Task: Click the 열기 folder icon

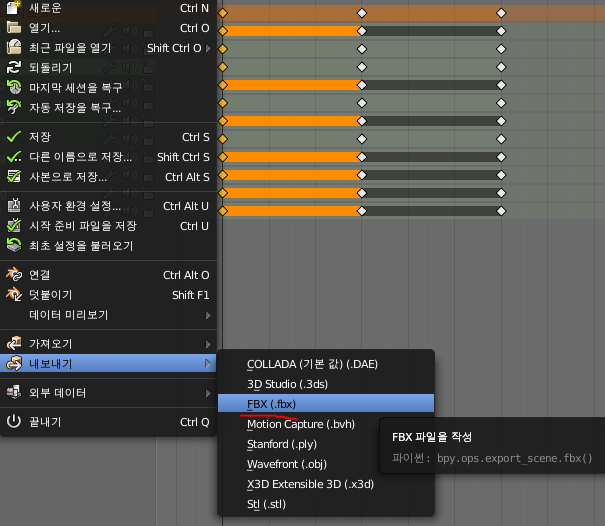Action: [x=14, y=28]
